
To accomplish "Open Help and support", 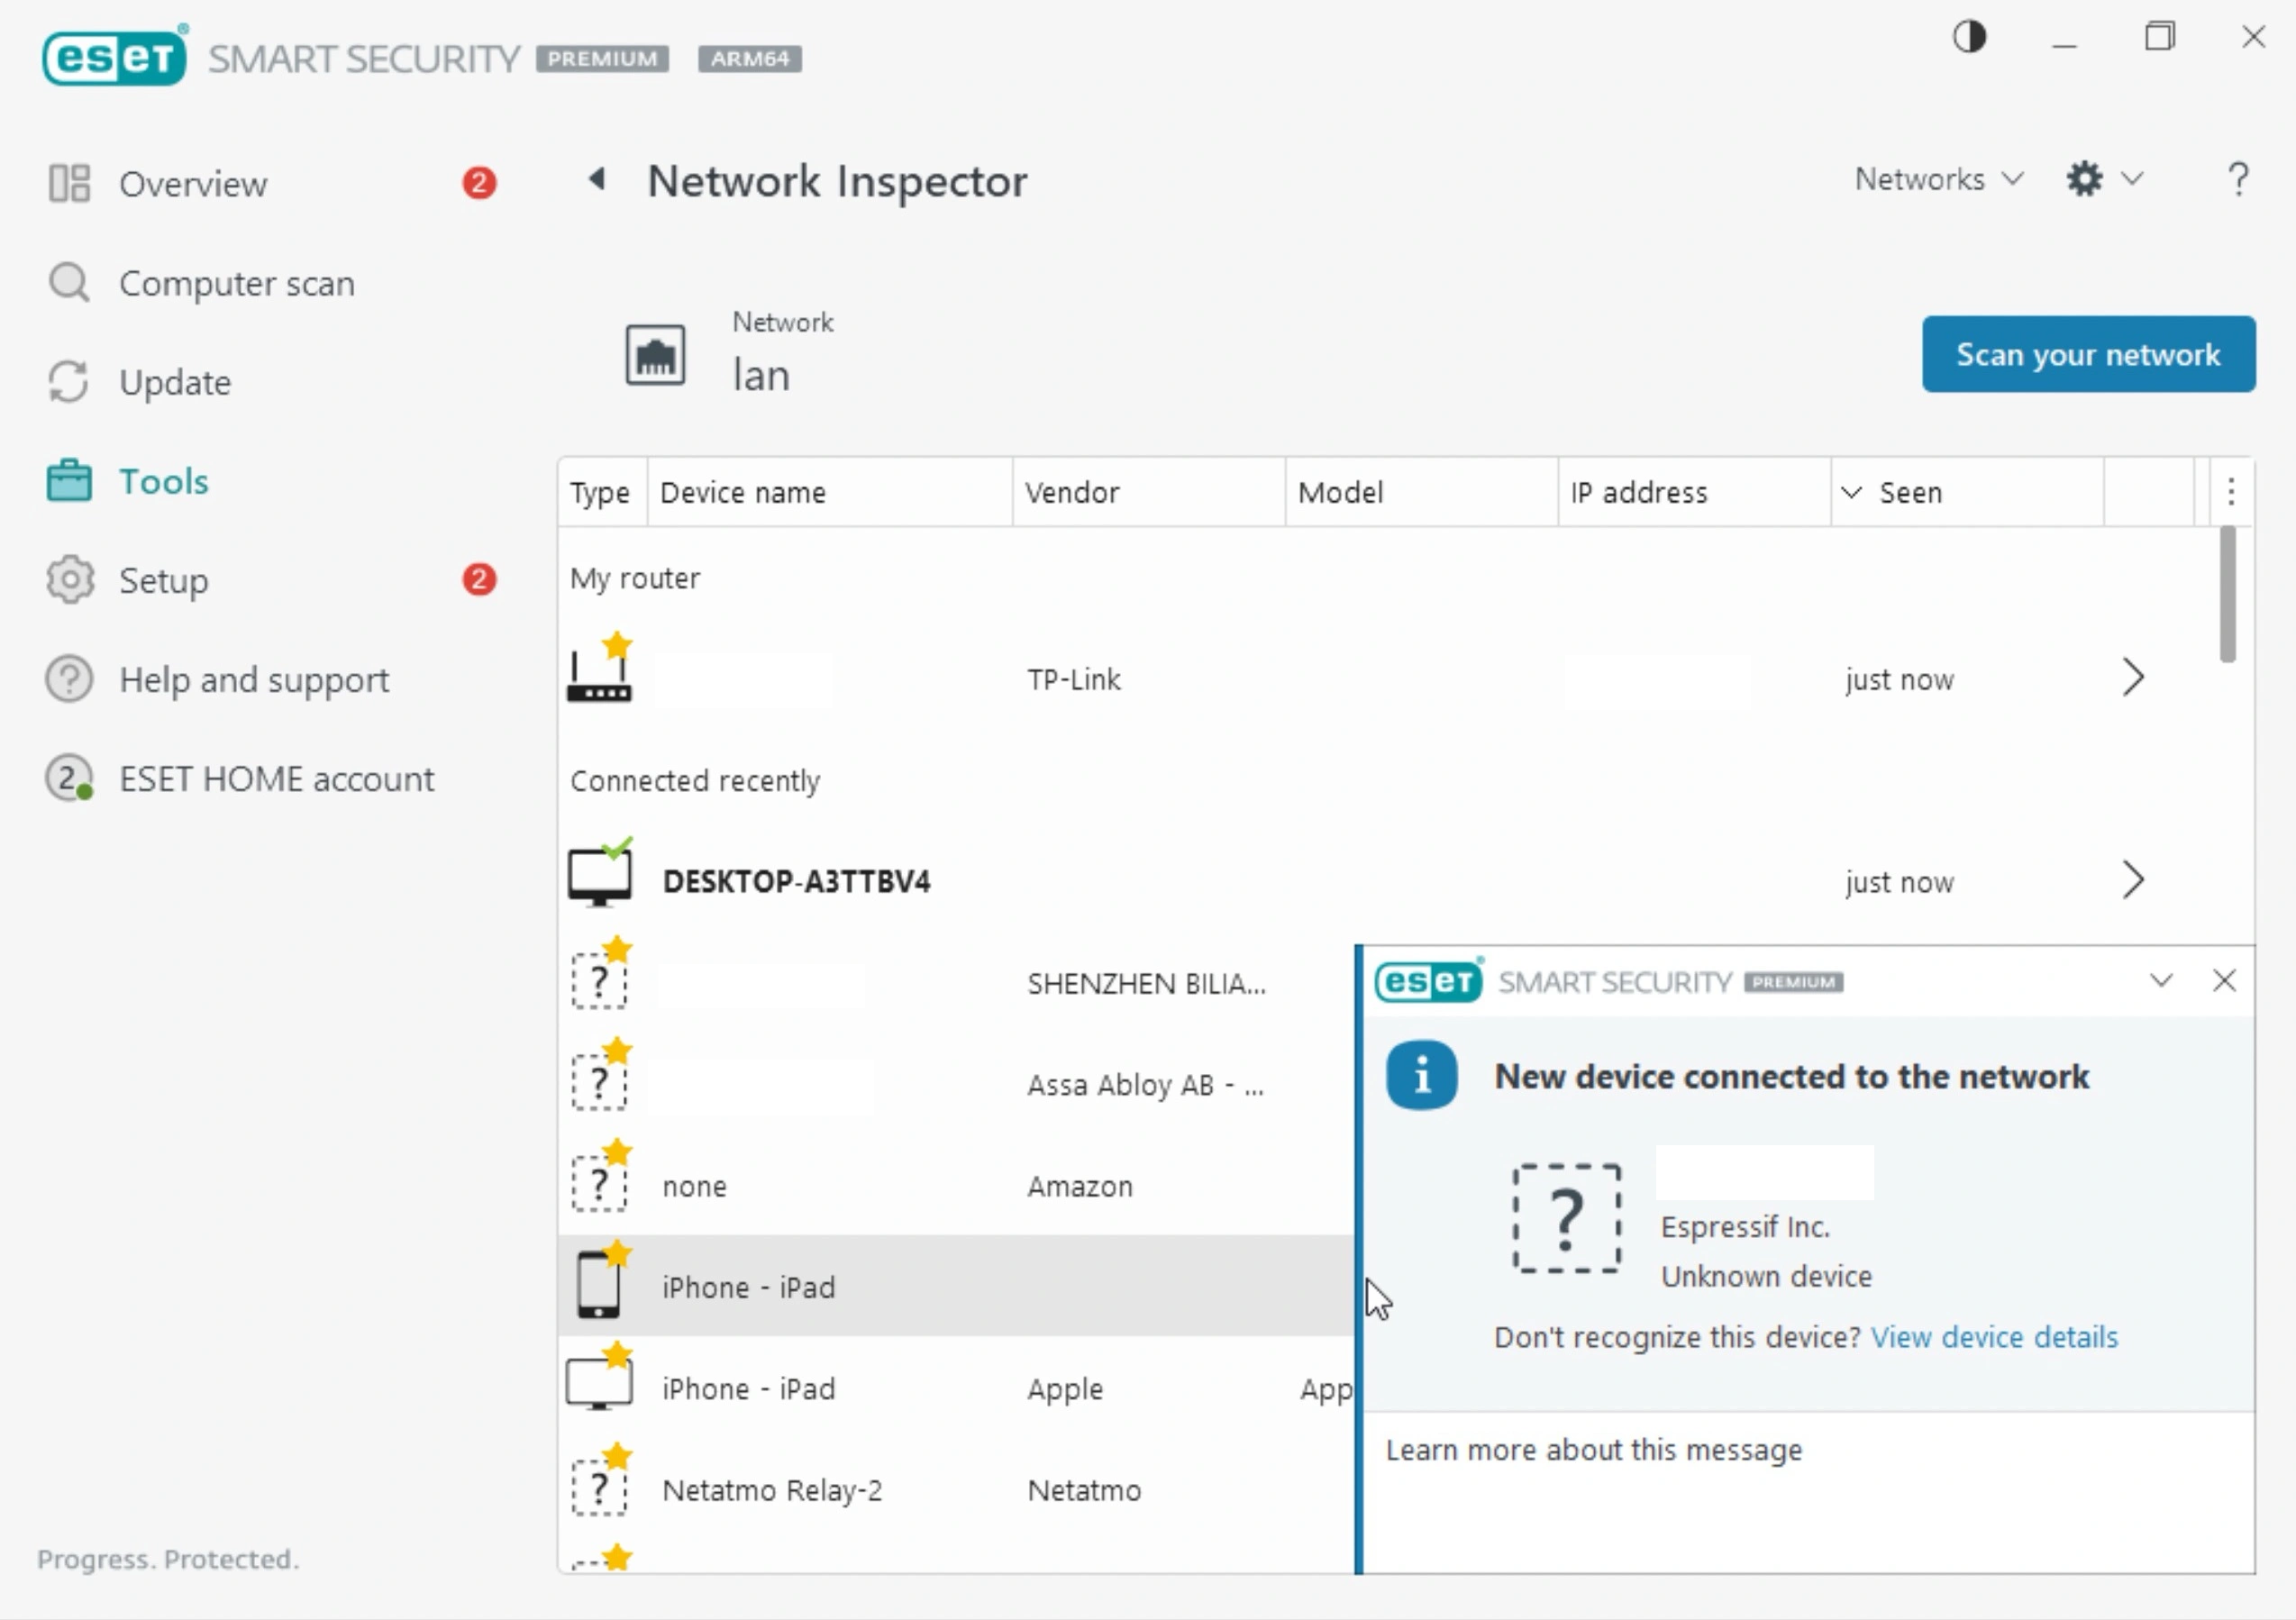I will pos(254,679).
